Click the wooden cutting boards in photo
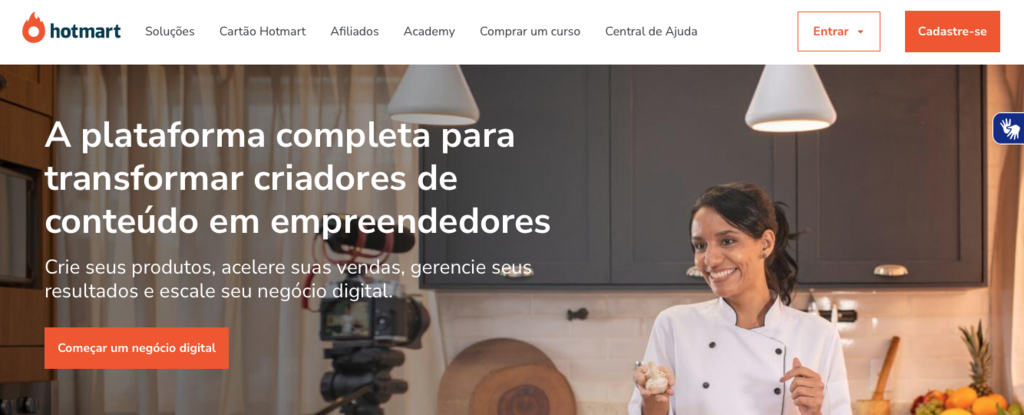Image resolution: width=1024 pixels, height=415 pixels. click(506, 377)
